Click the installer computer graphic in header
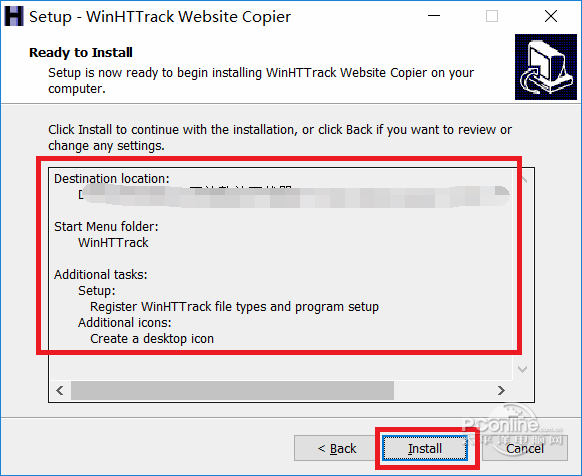 click(x=546, y=67)
